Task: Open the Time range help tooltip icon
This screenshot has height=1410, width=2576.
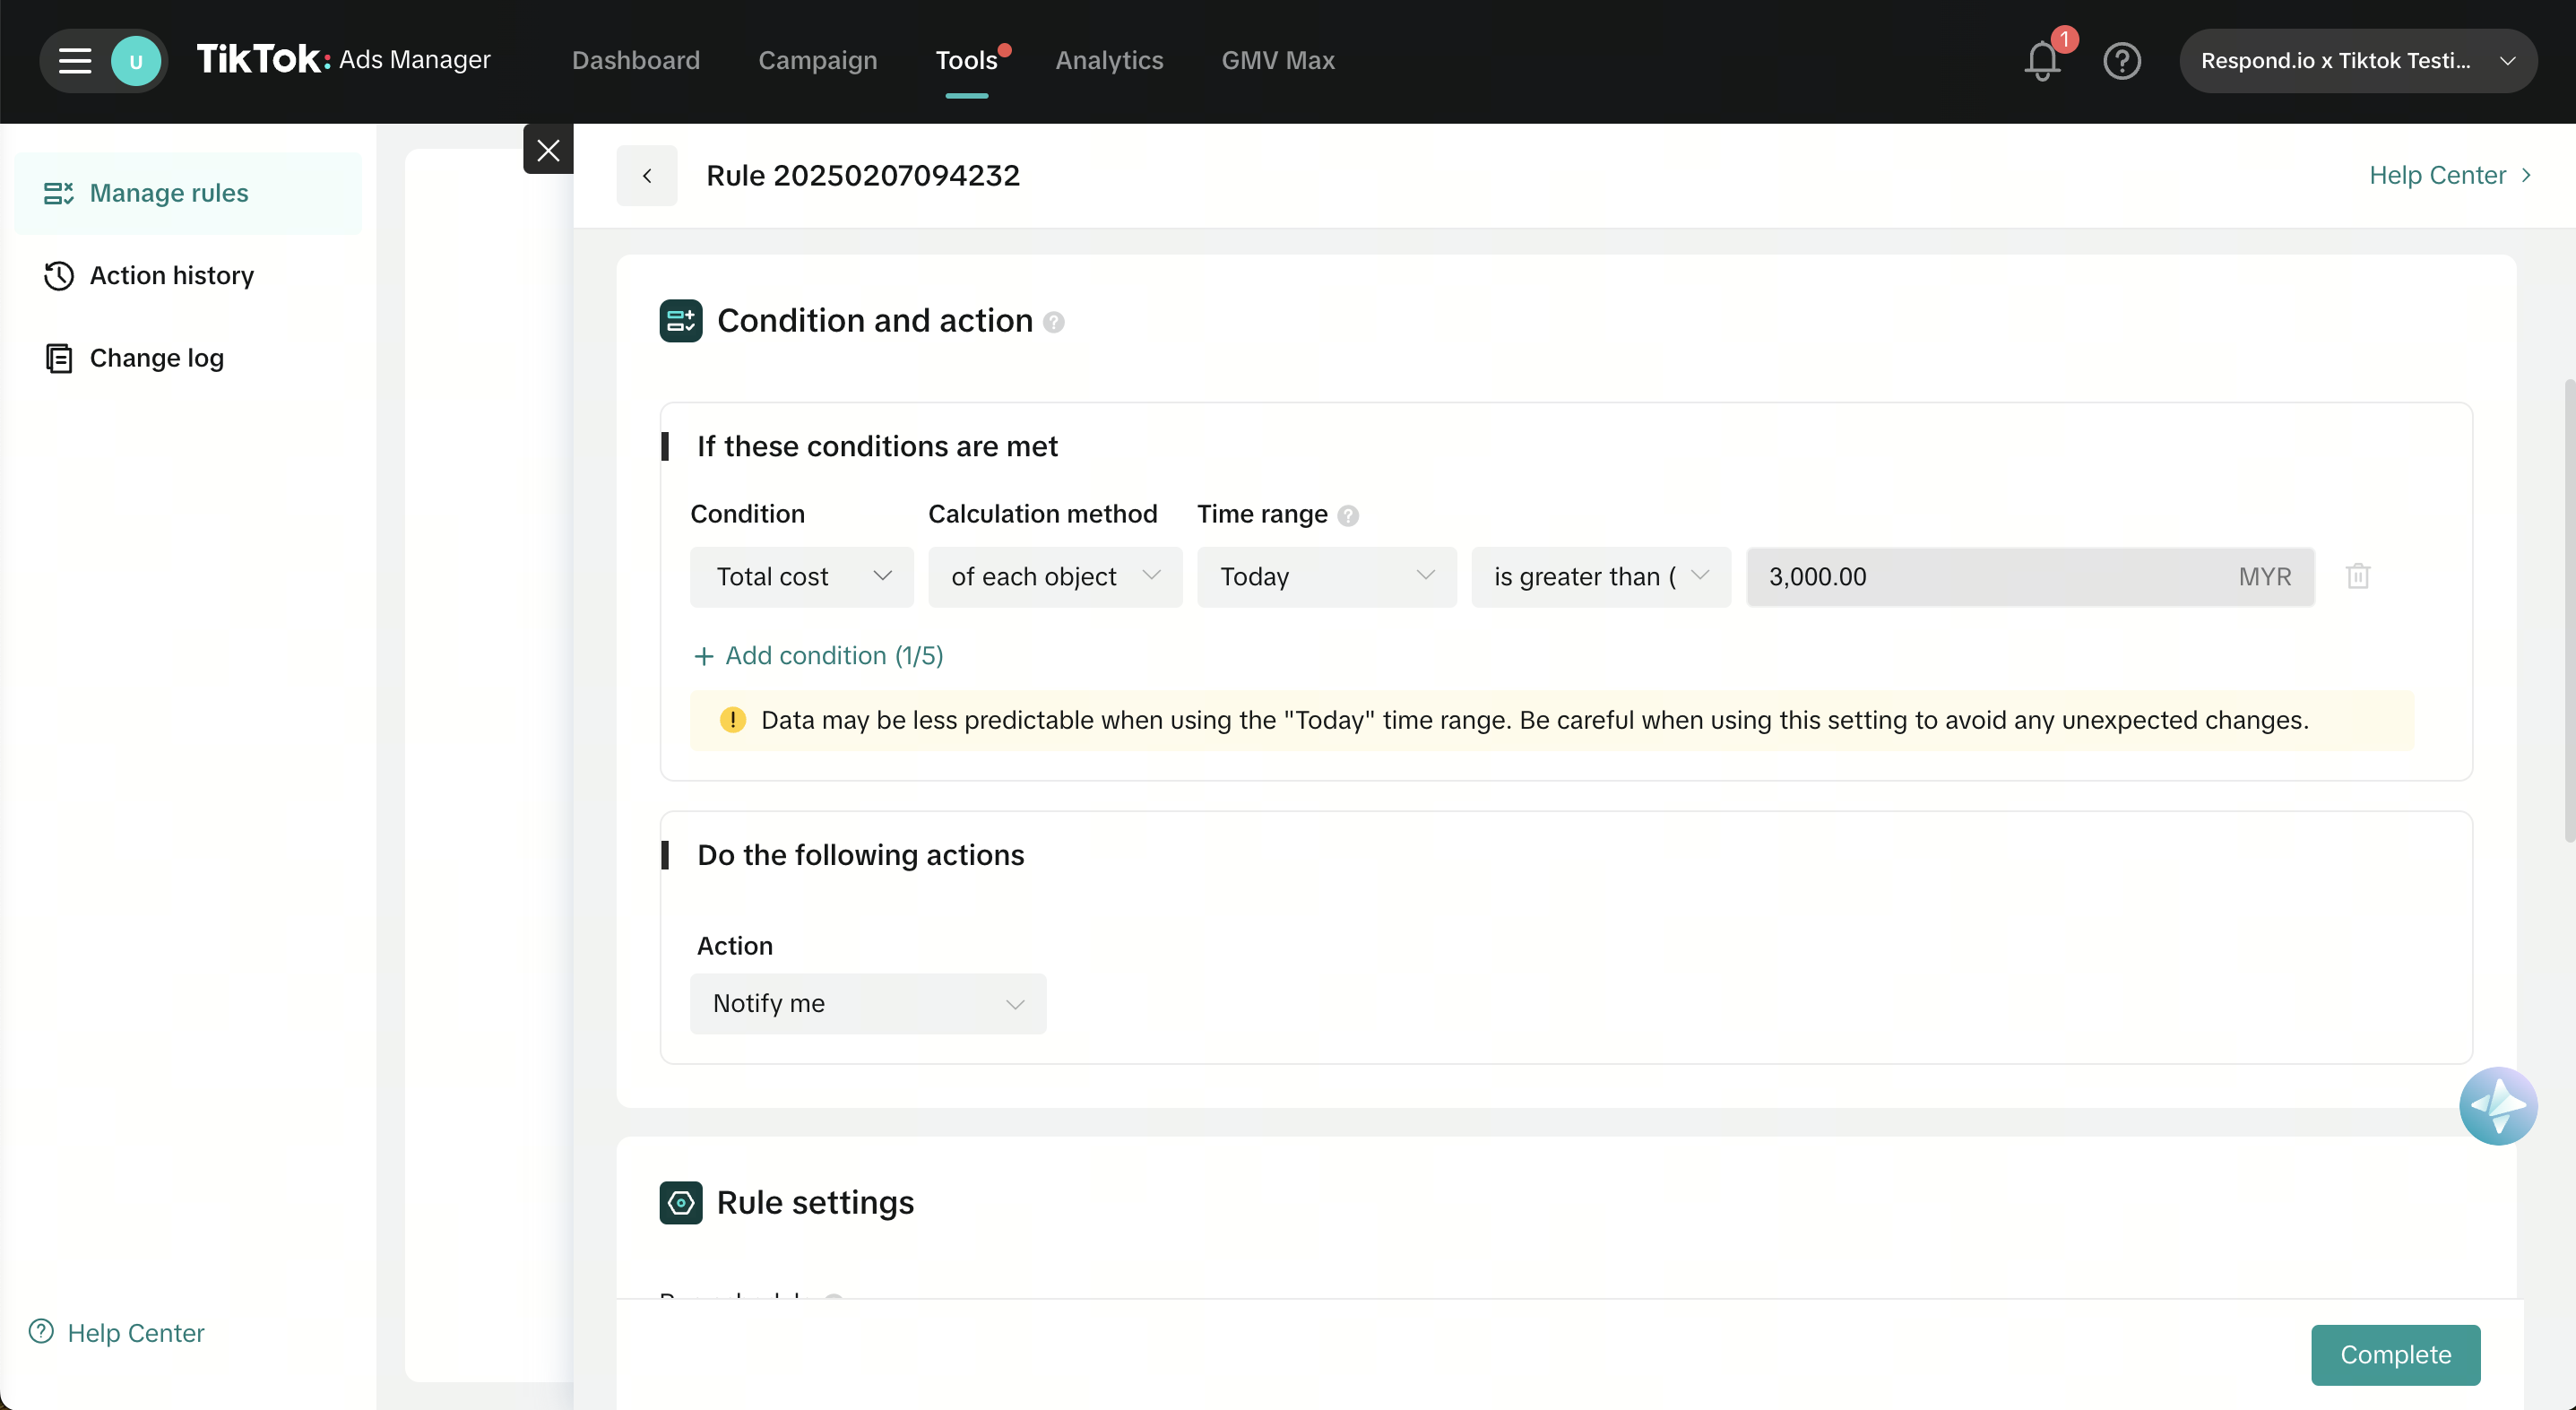Action: 1347,515
